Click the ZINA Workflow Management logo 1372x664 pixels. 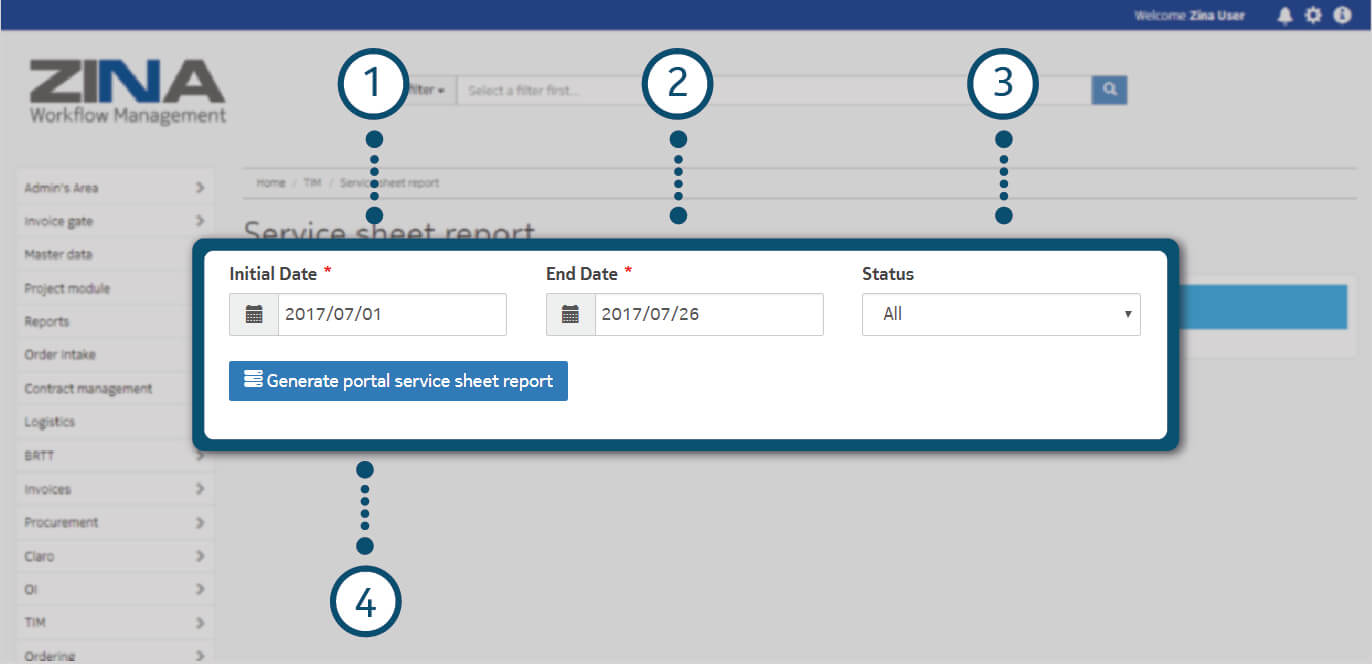[127, 92]
